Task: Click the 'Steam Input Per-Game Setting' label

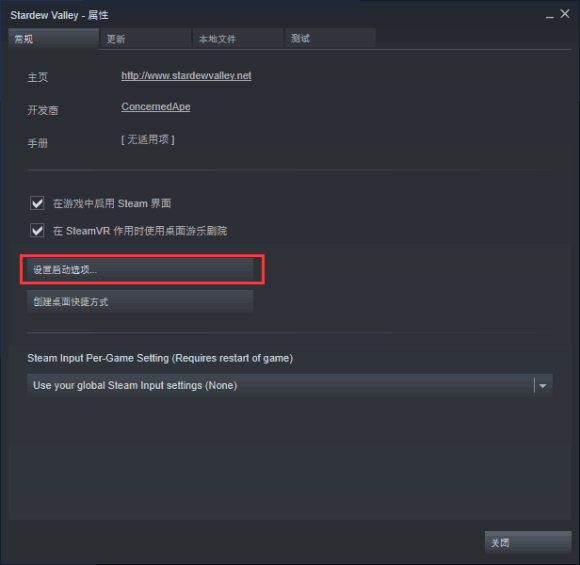Action: pos(160,358)
